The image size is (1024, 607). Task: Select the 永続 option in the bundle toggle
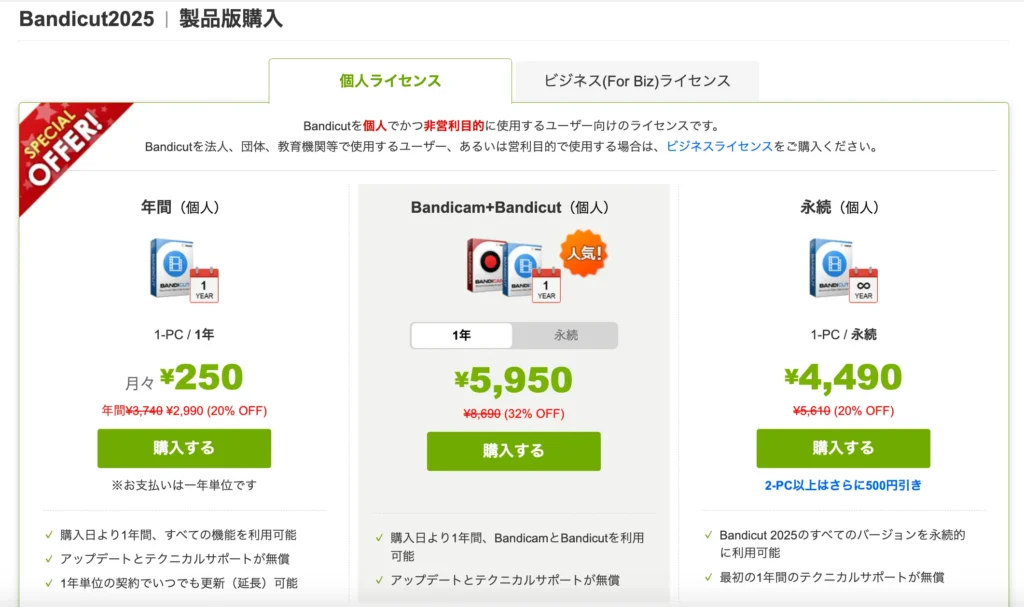pyautogui.click(x=565, y=336)
